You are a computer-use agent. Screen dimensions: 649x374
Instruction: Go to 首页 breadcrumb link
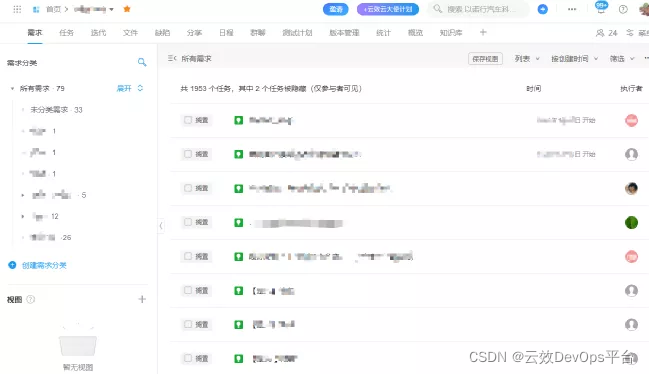tap(53, 9)
